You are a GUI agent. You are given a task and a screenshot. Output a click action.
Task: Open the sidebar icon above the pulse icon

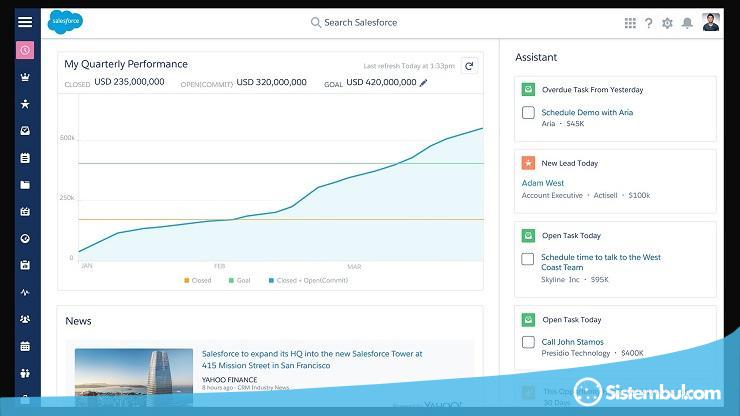tap(25, 265)
